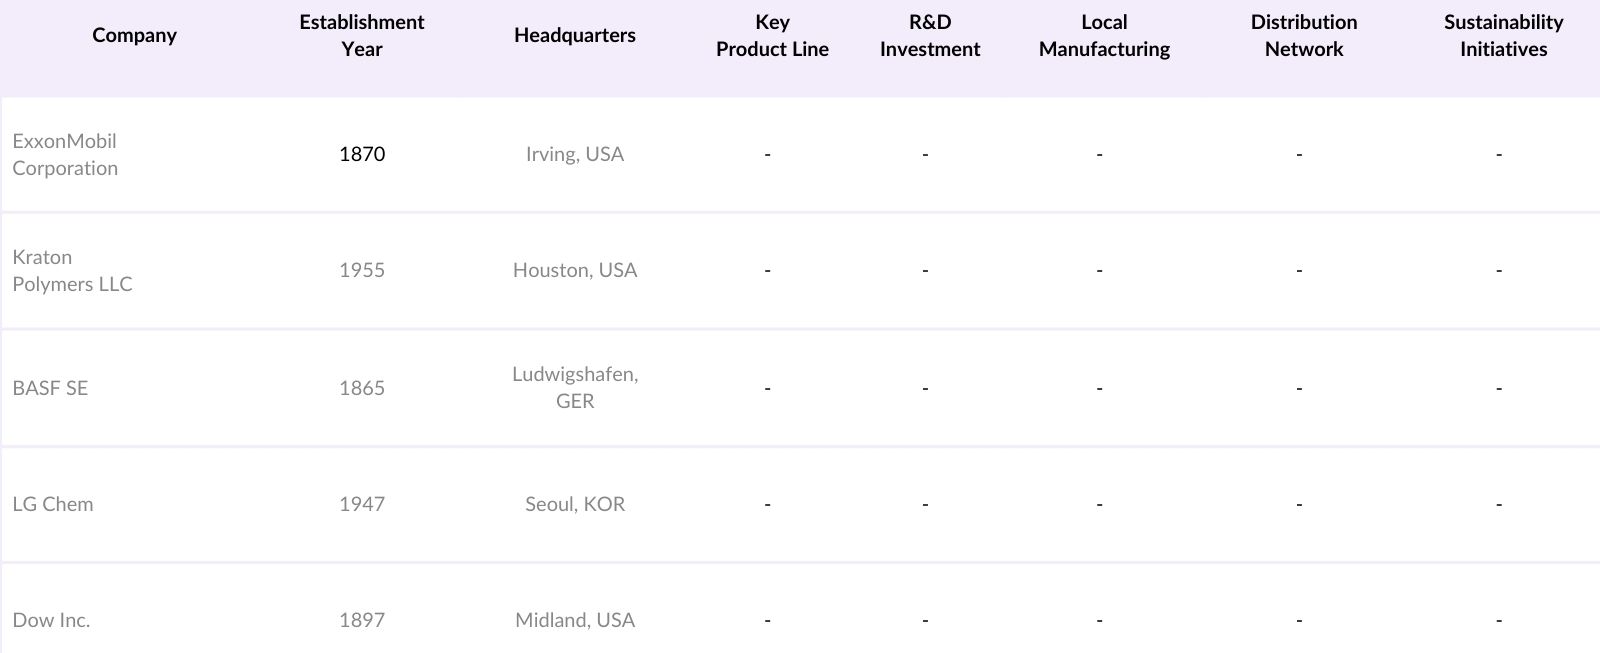1600x653 pixels.
Task: Click the Company column header
Action: (x=134, y=35)
